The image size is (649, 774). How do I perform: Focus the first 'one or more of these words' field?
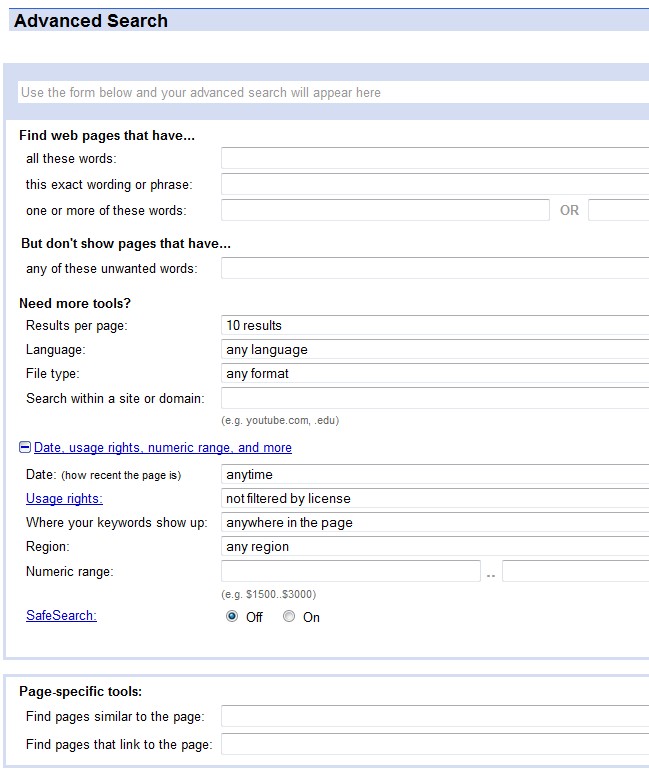point(385,210)
